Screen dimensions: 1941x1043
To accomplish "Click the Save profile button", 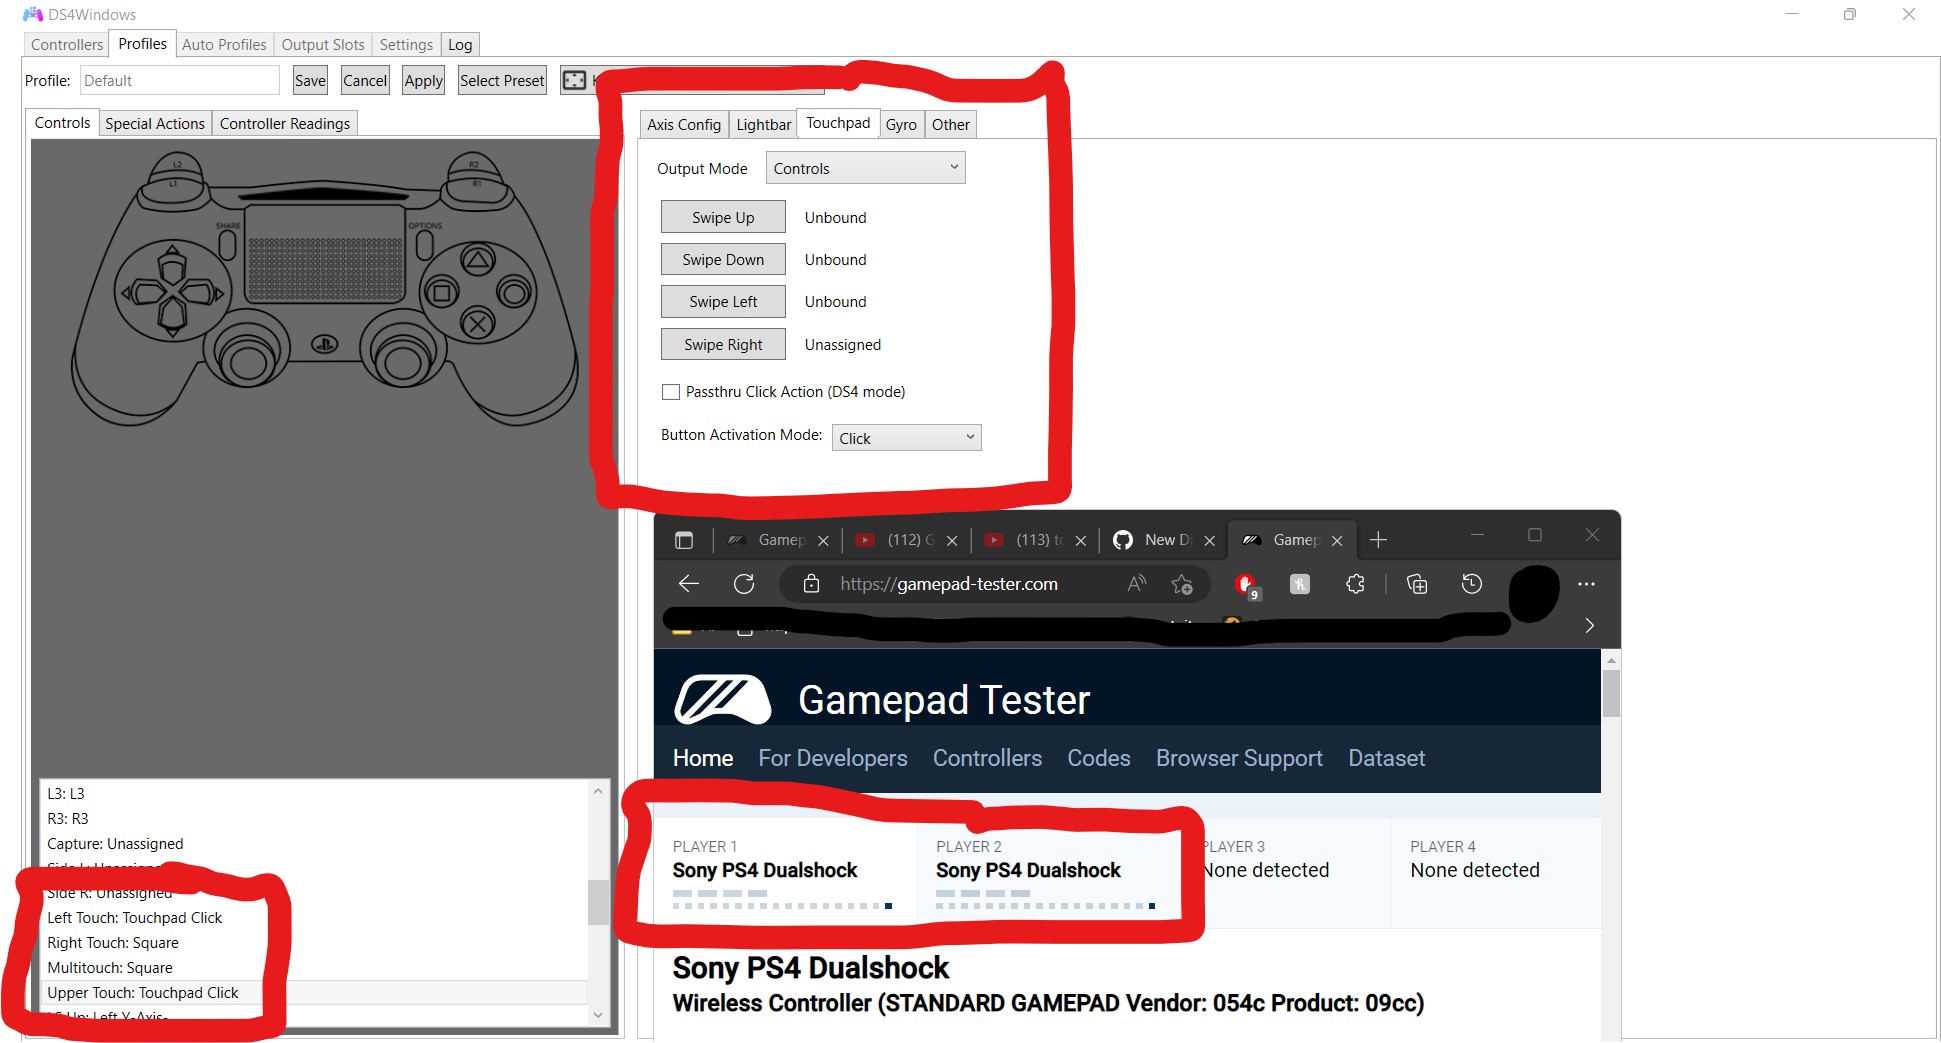I will pyautogui.click(x=310, y=81).
